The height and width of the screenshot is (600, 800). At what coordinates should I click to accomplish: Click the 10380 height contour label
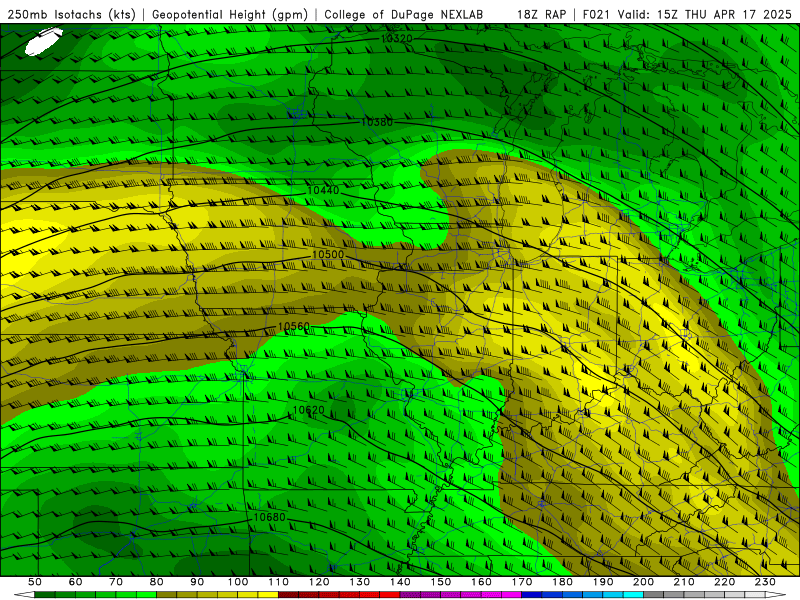click(377, 122)
